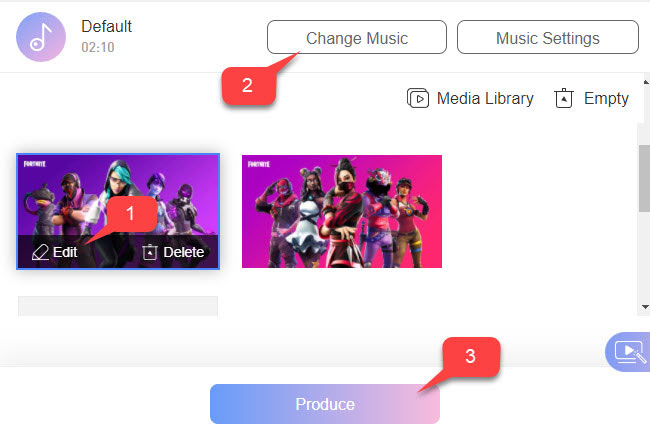Click the purple music note icon
650x430 pixels.
click(41, 37)
